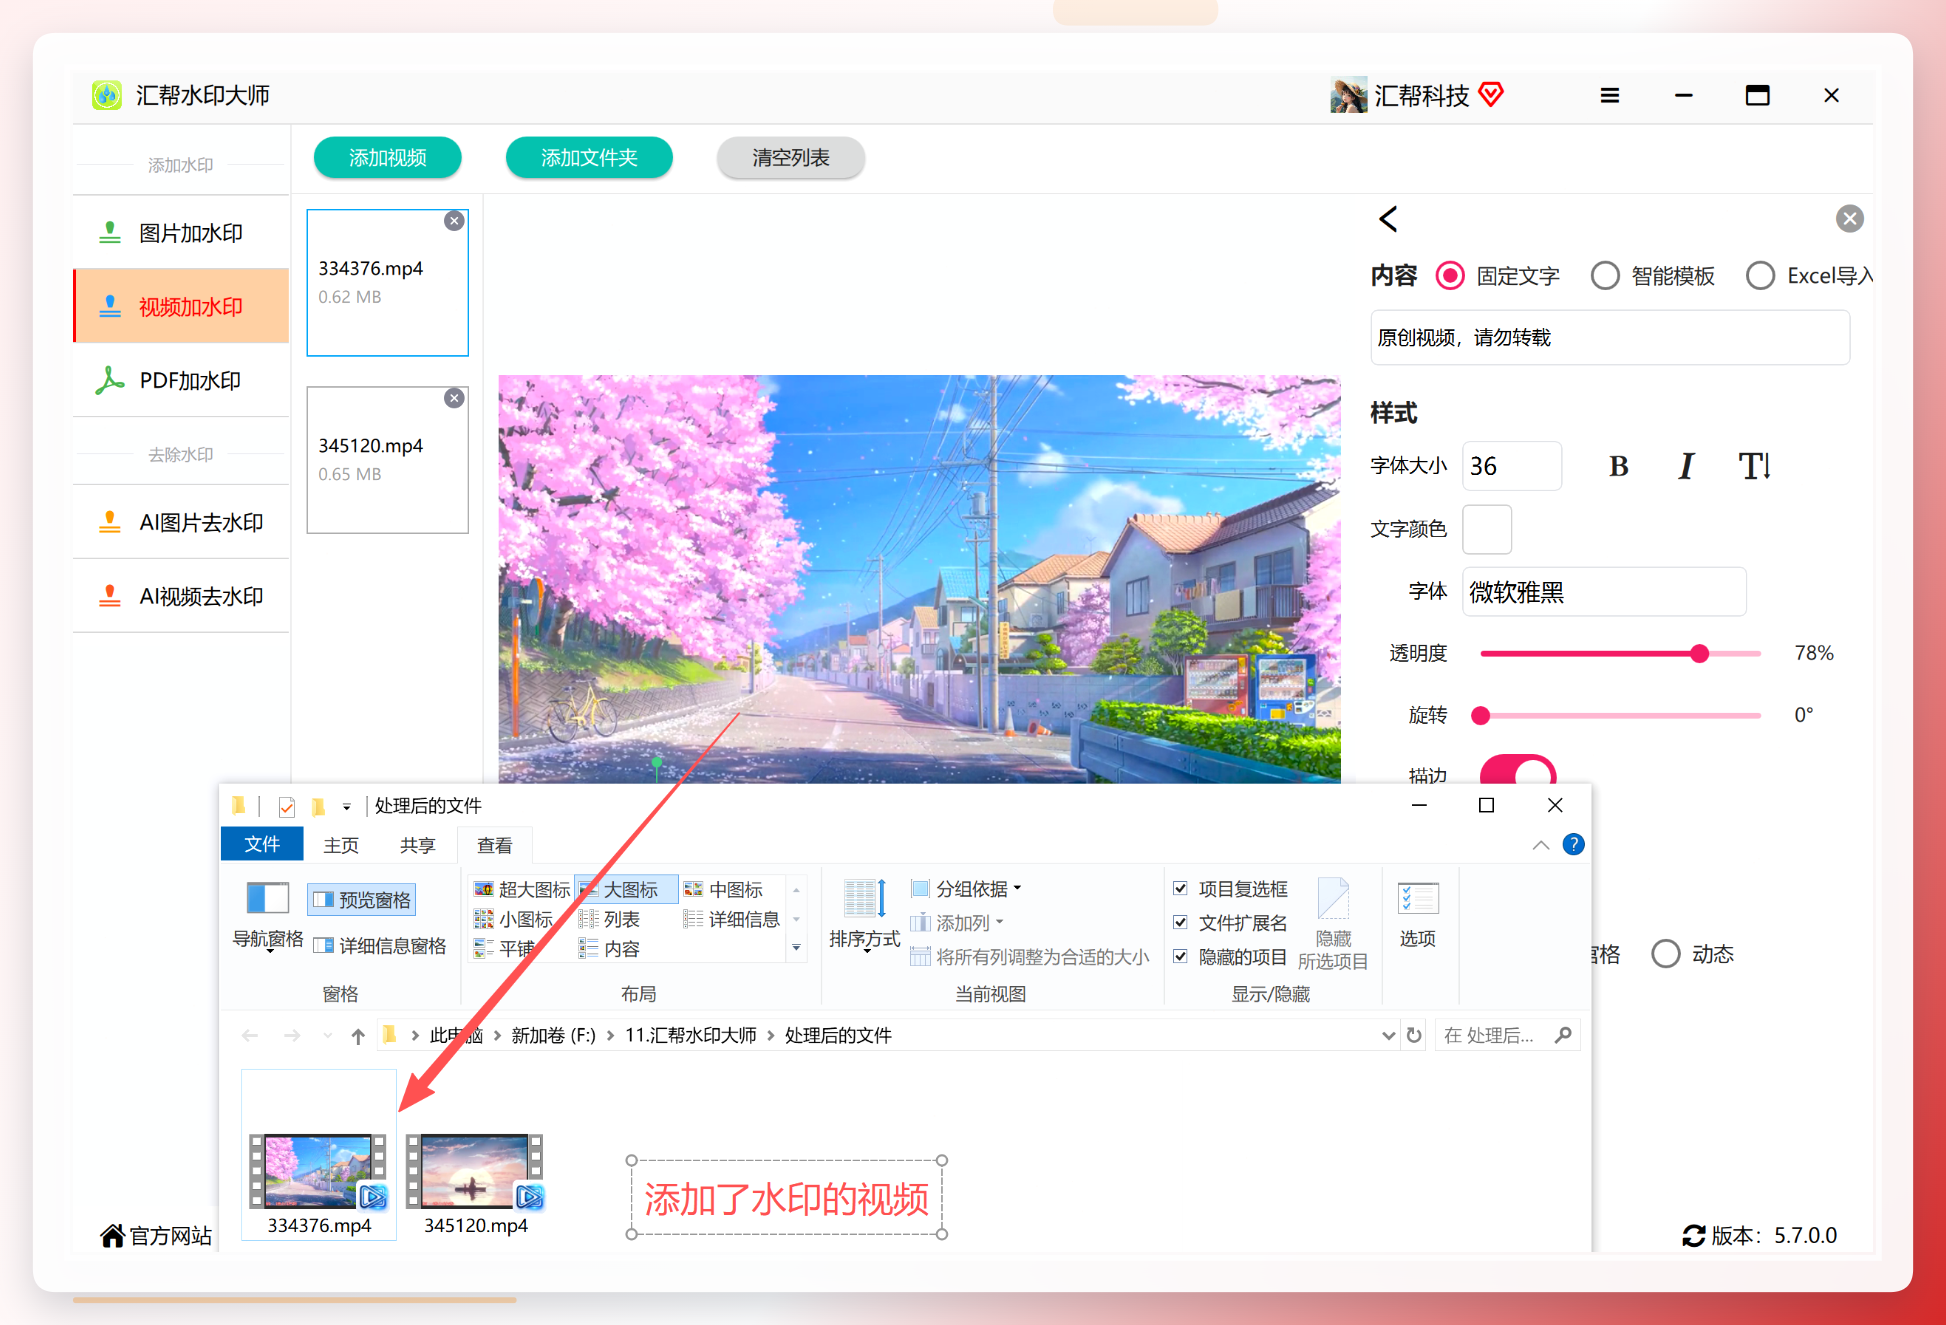
Task: Open the 官方网站 link
Action: pos(157,1236)
